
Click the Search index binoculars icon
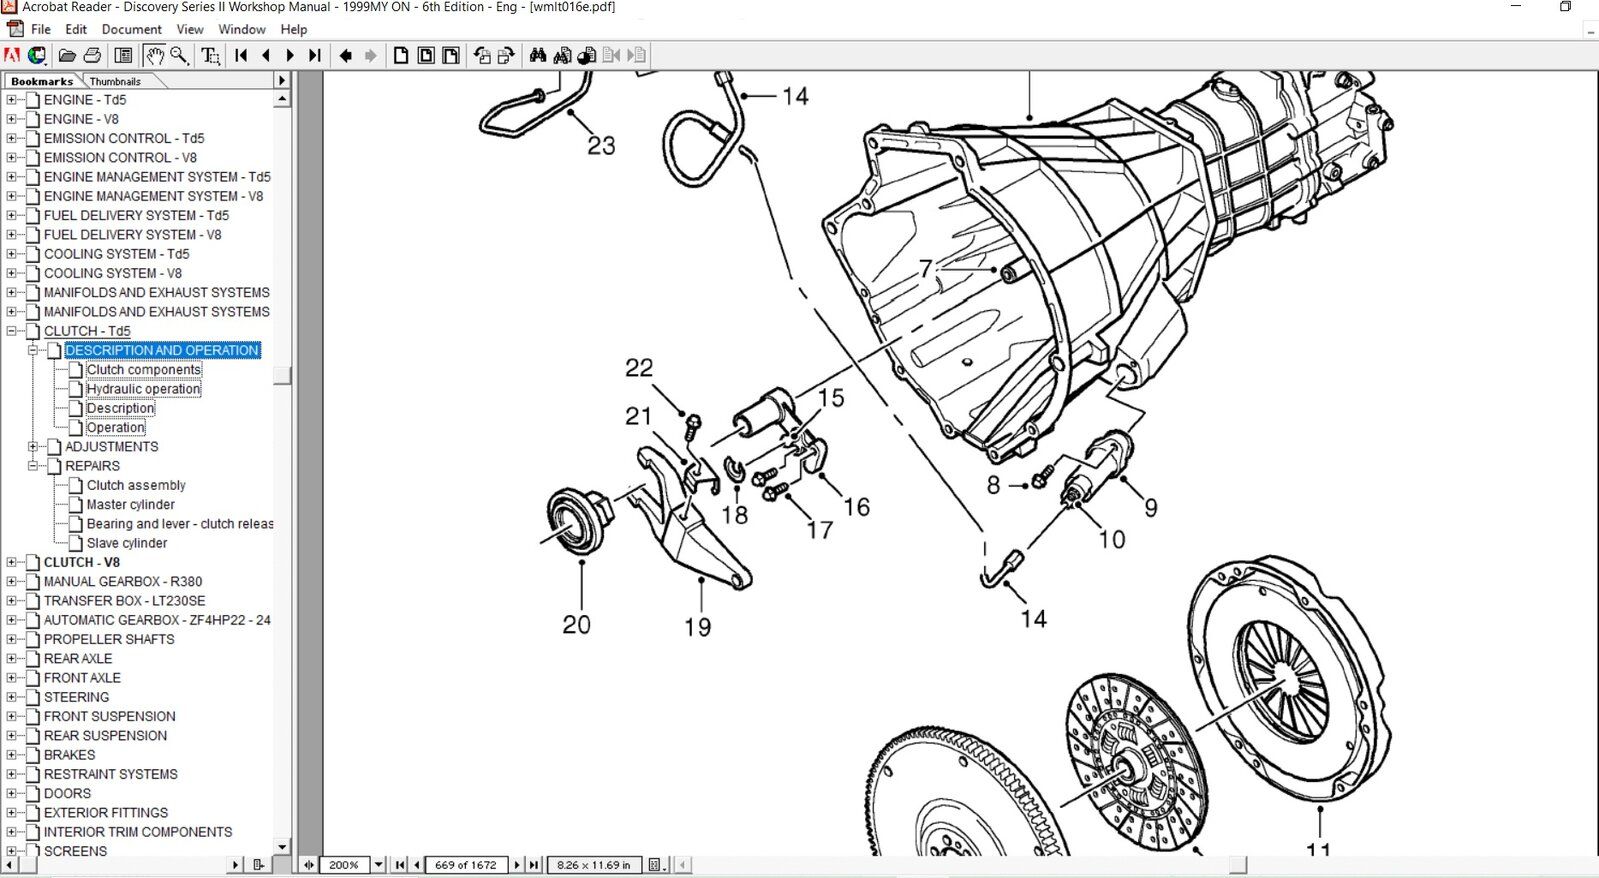point(562,55)
